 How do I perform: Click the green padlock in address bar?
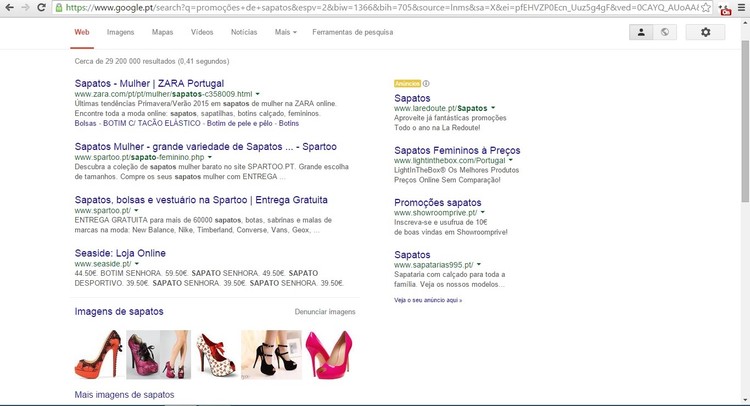click(x=59, y=8)
